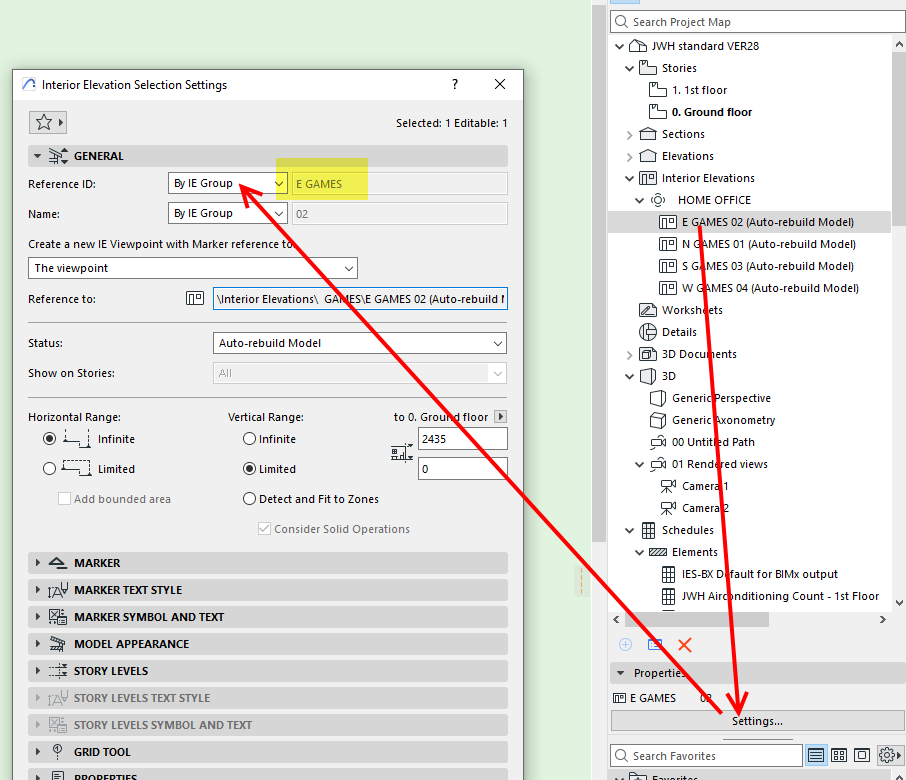Expand Elevations in Project Map
Image resolution: width=906 pixels, height=780 pixels.
coord(630,157)
